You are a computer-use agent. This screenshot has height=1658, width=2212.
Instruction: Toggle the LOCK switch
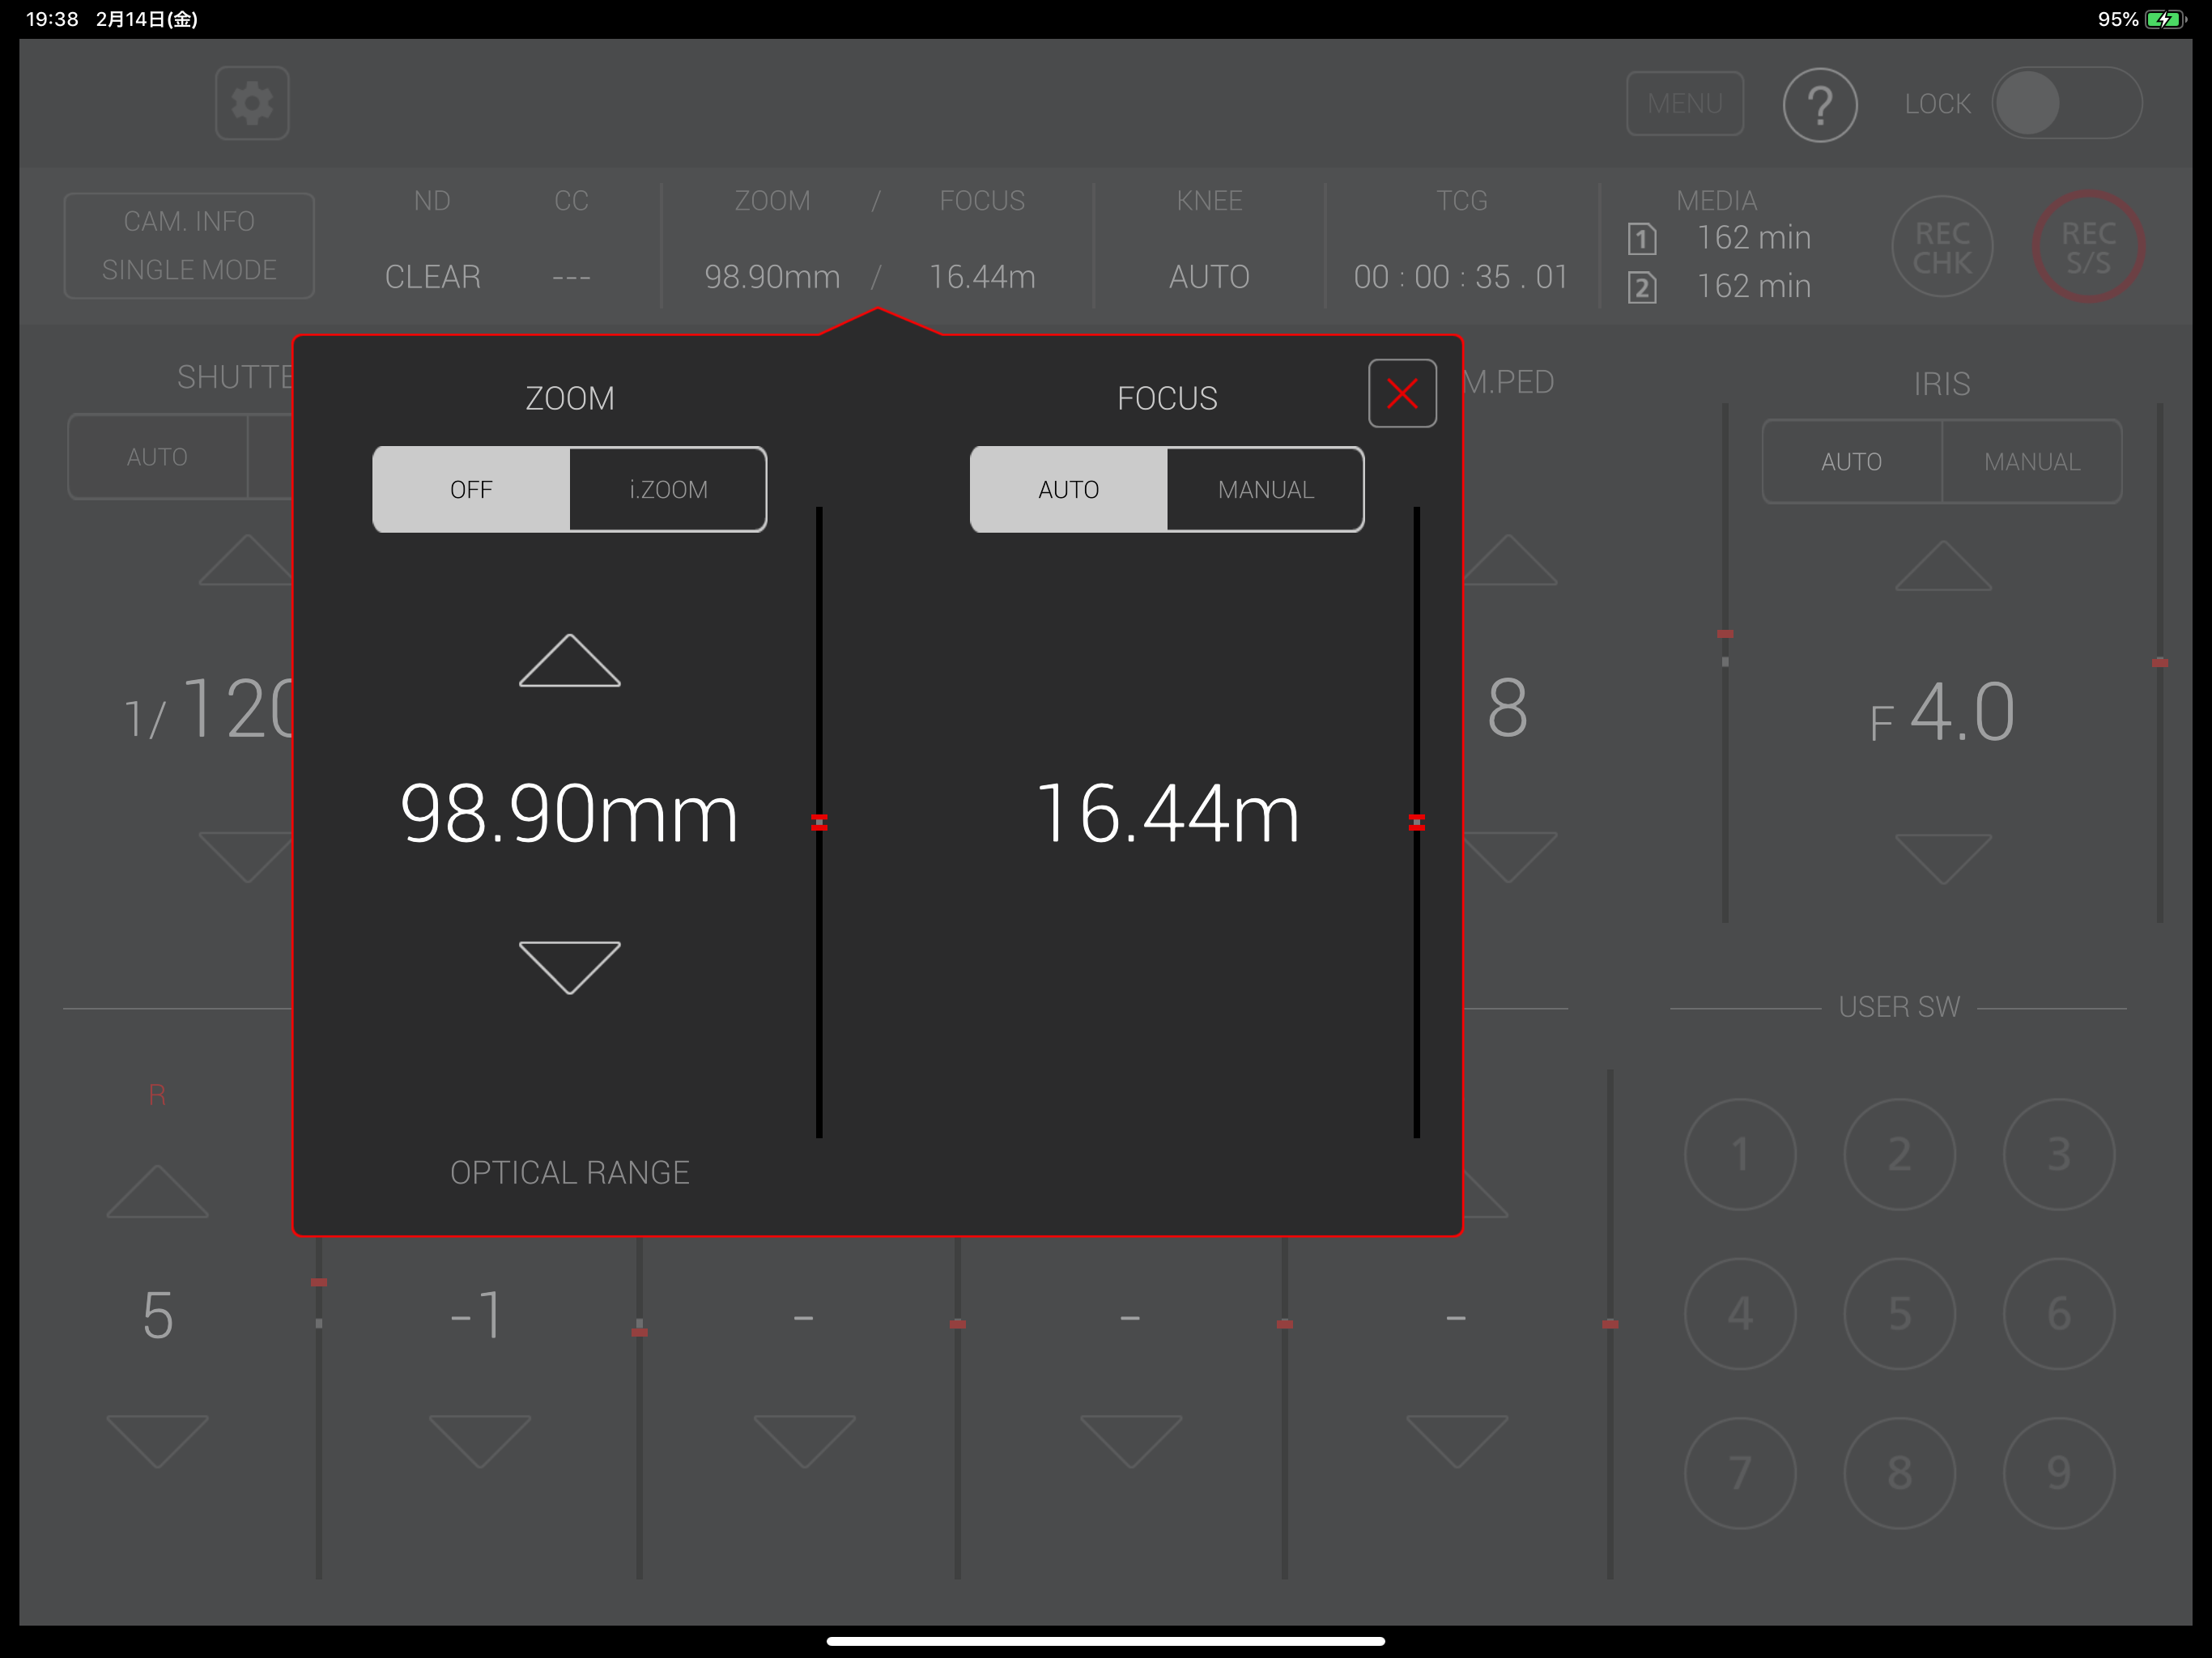pos(2066,103)
